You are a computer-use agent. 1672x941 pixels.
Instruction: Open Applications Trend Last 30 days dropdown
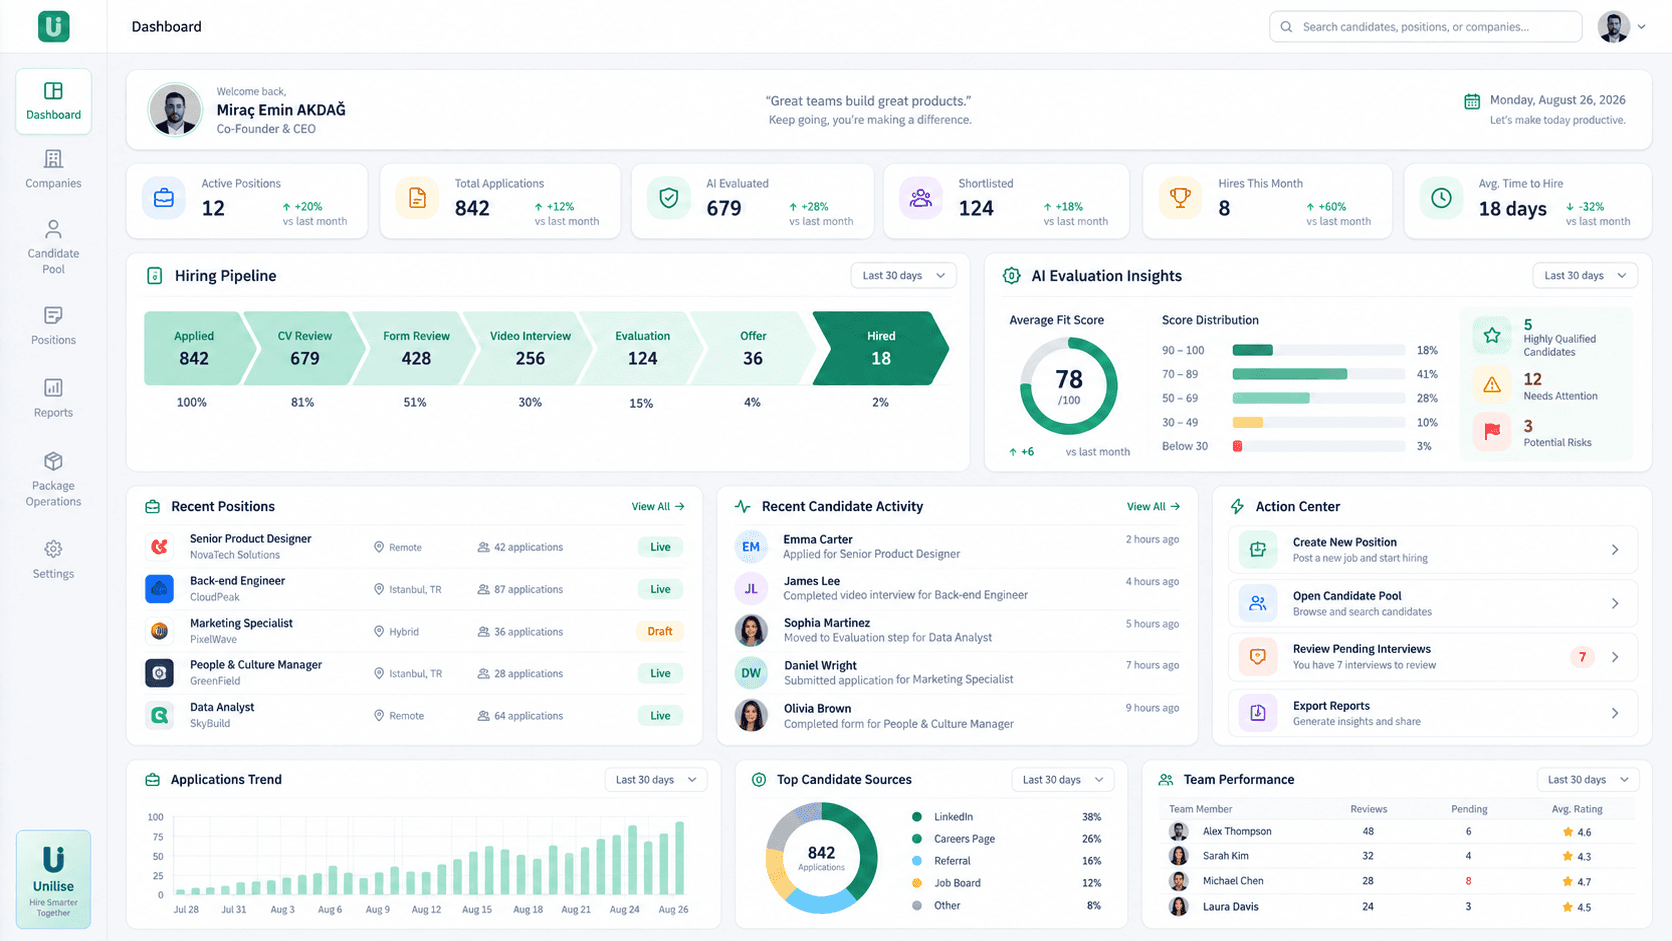(656, 780)
